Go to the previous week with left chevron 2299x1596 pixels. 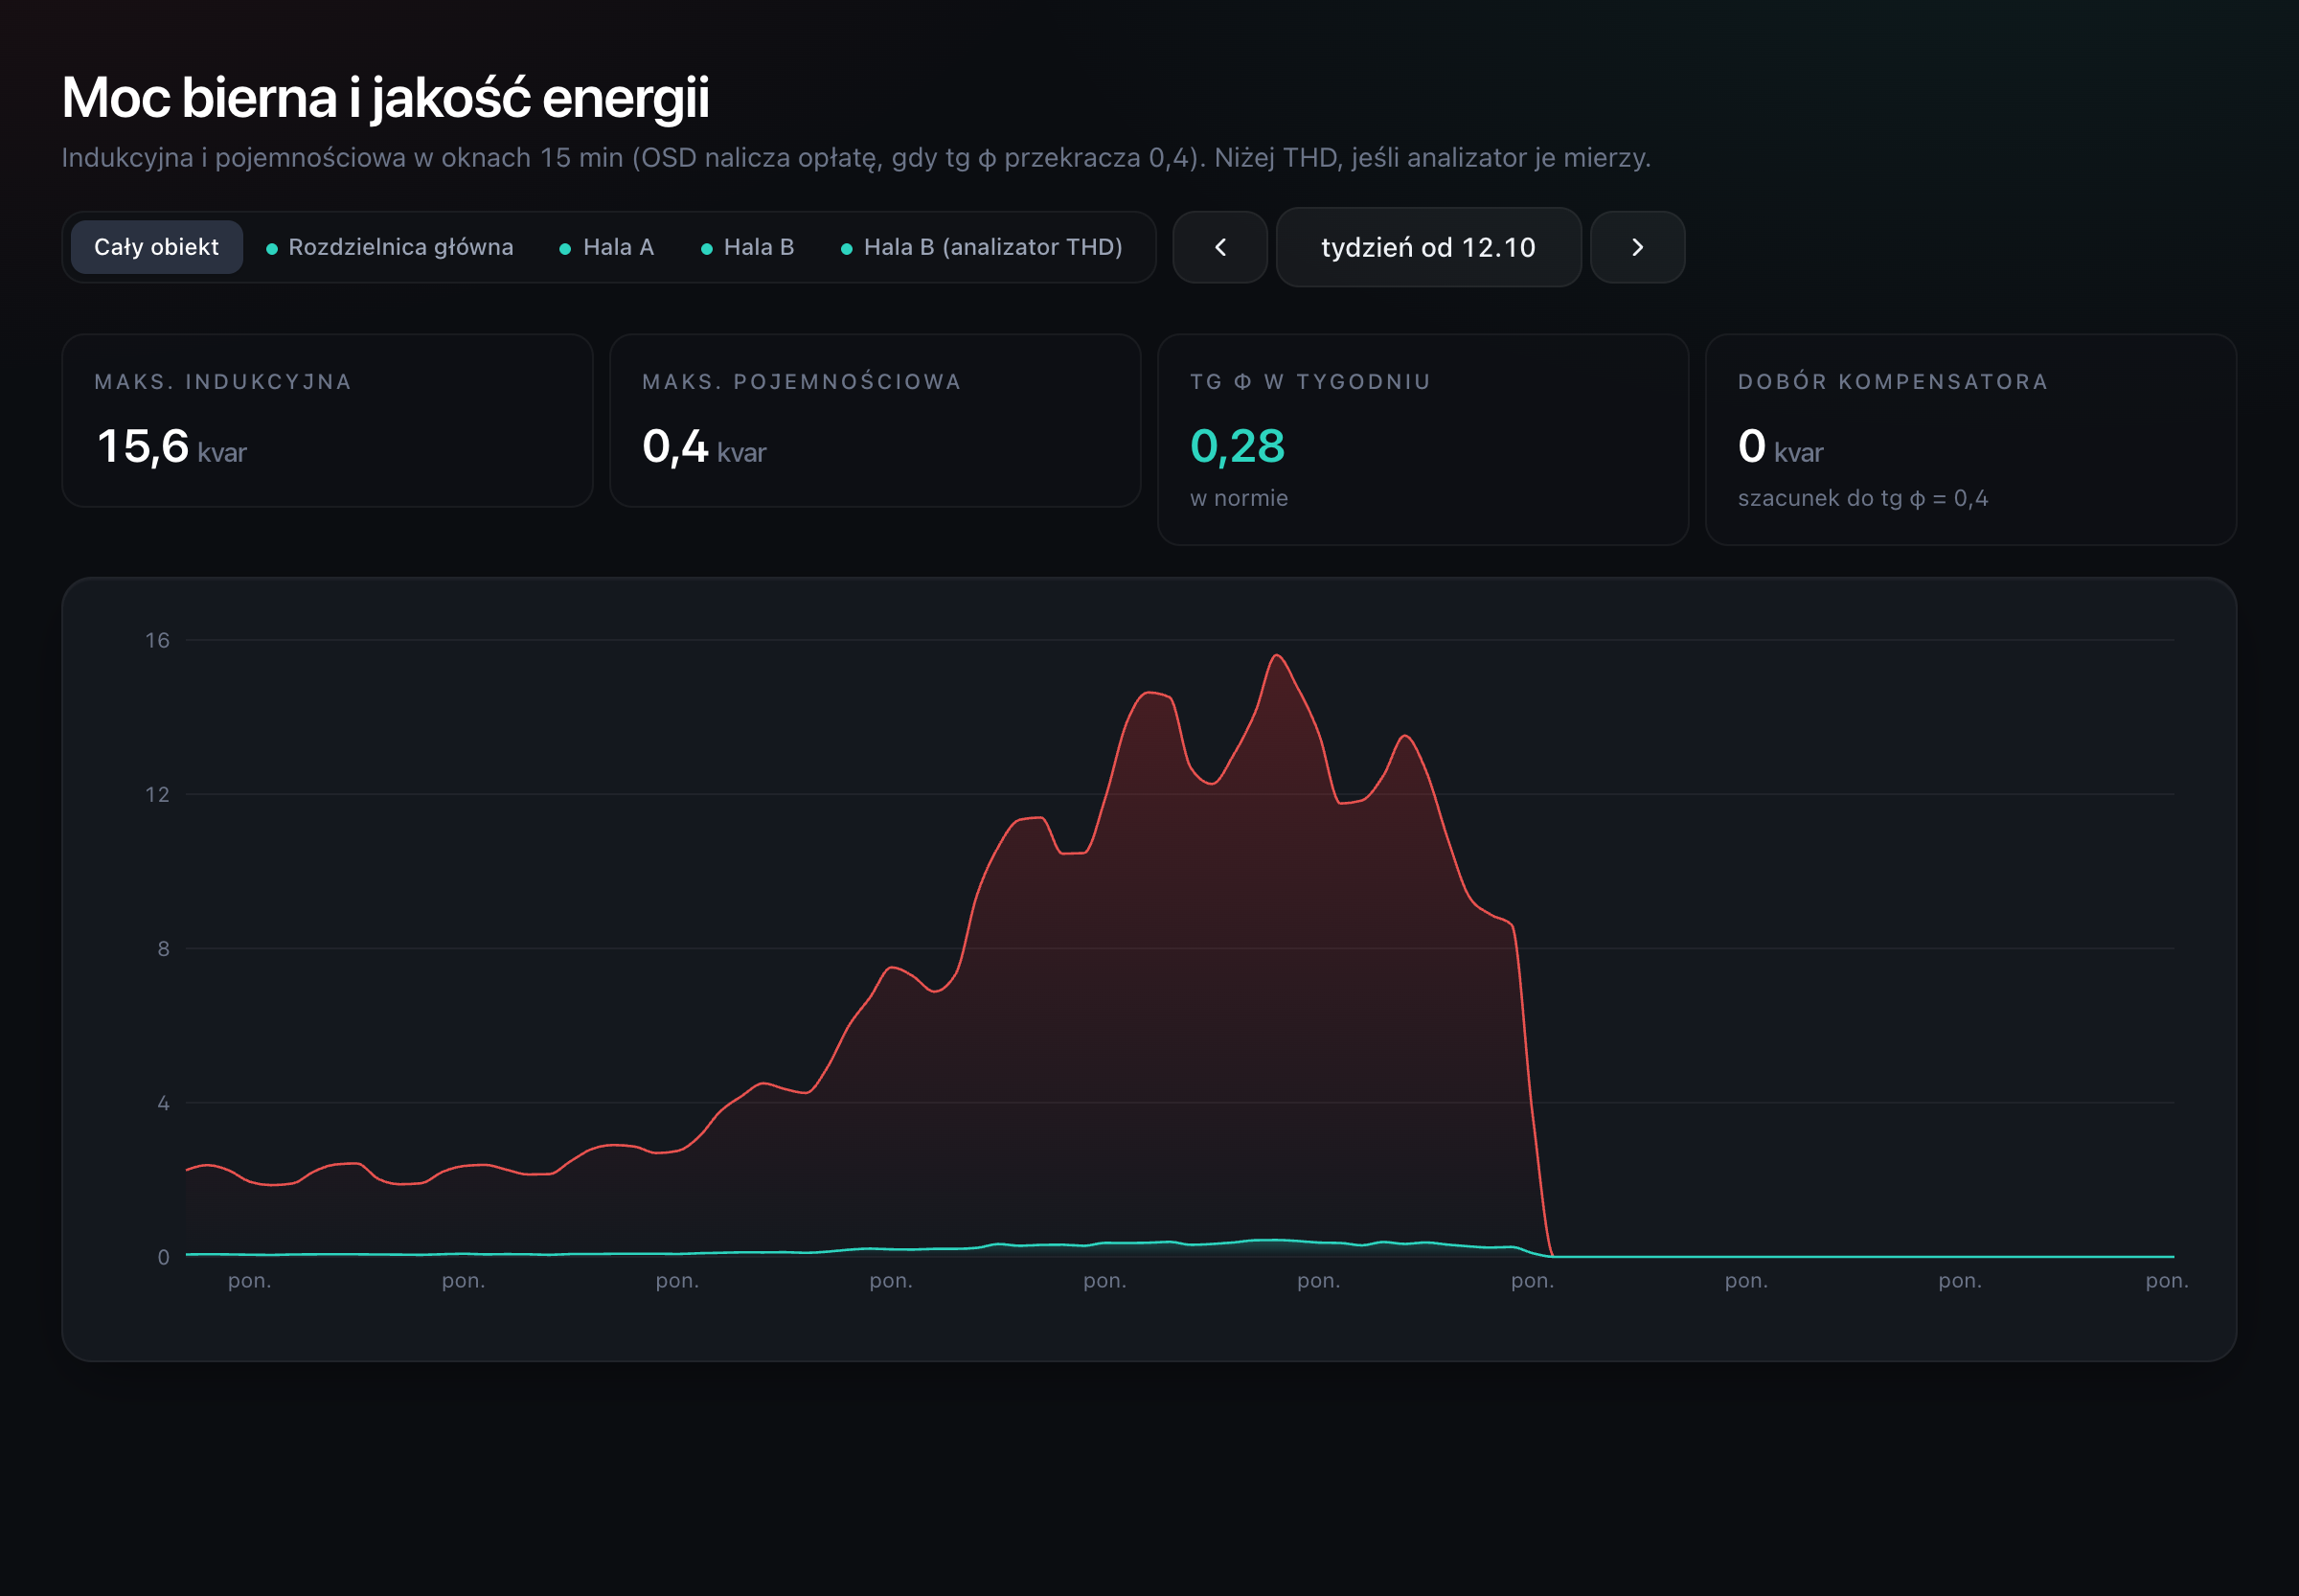tap(1220, 247)
